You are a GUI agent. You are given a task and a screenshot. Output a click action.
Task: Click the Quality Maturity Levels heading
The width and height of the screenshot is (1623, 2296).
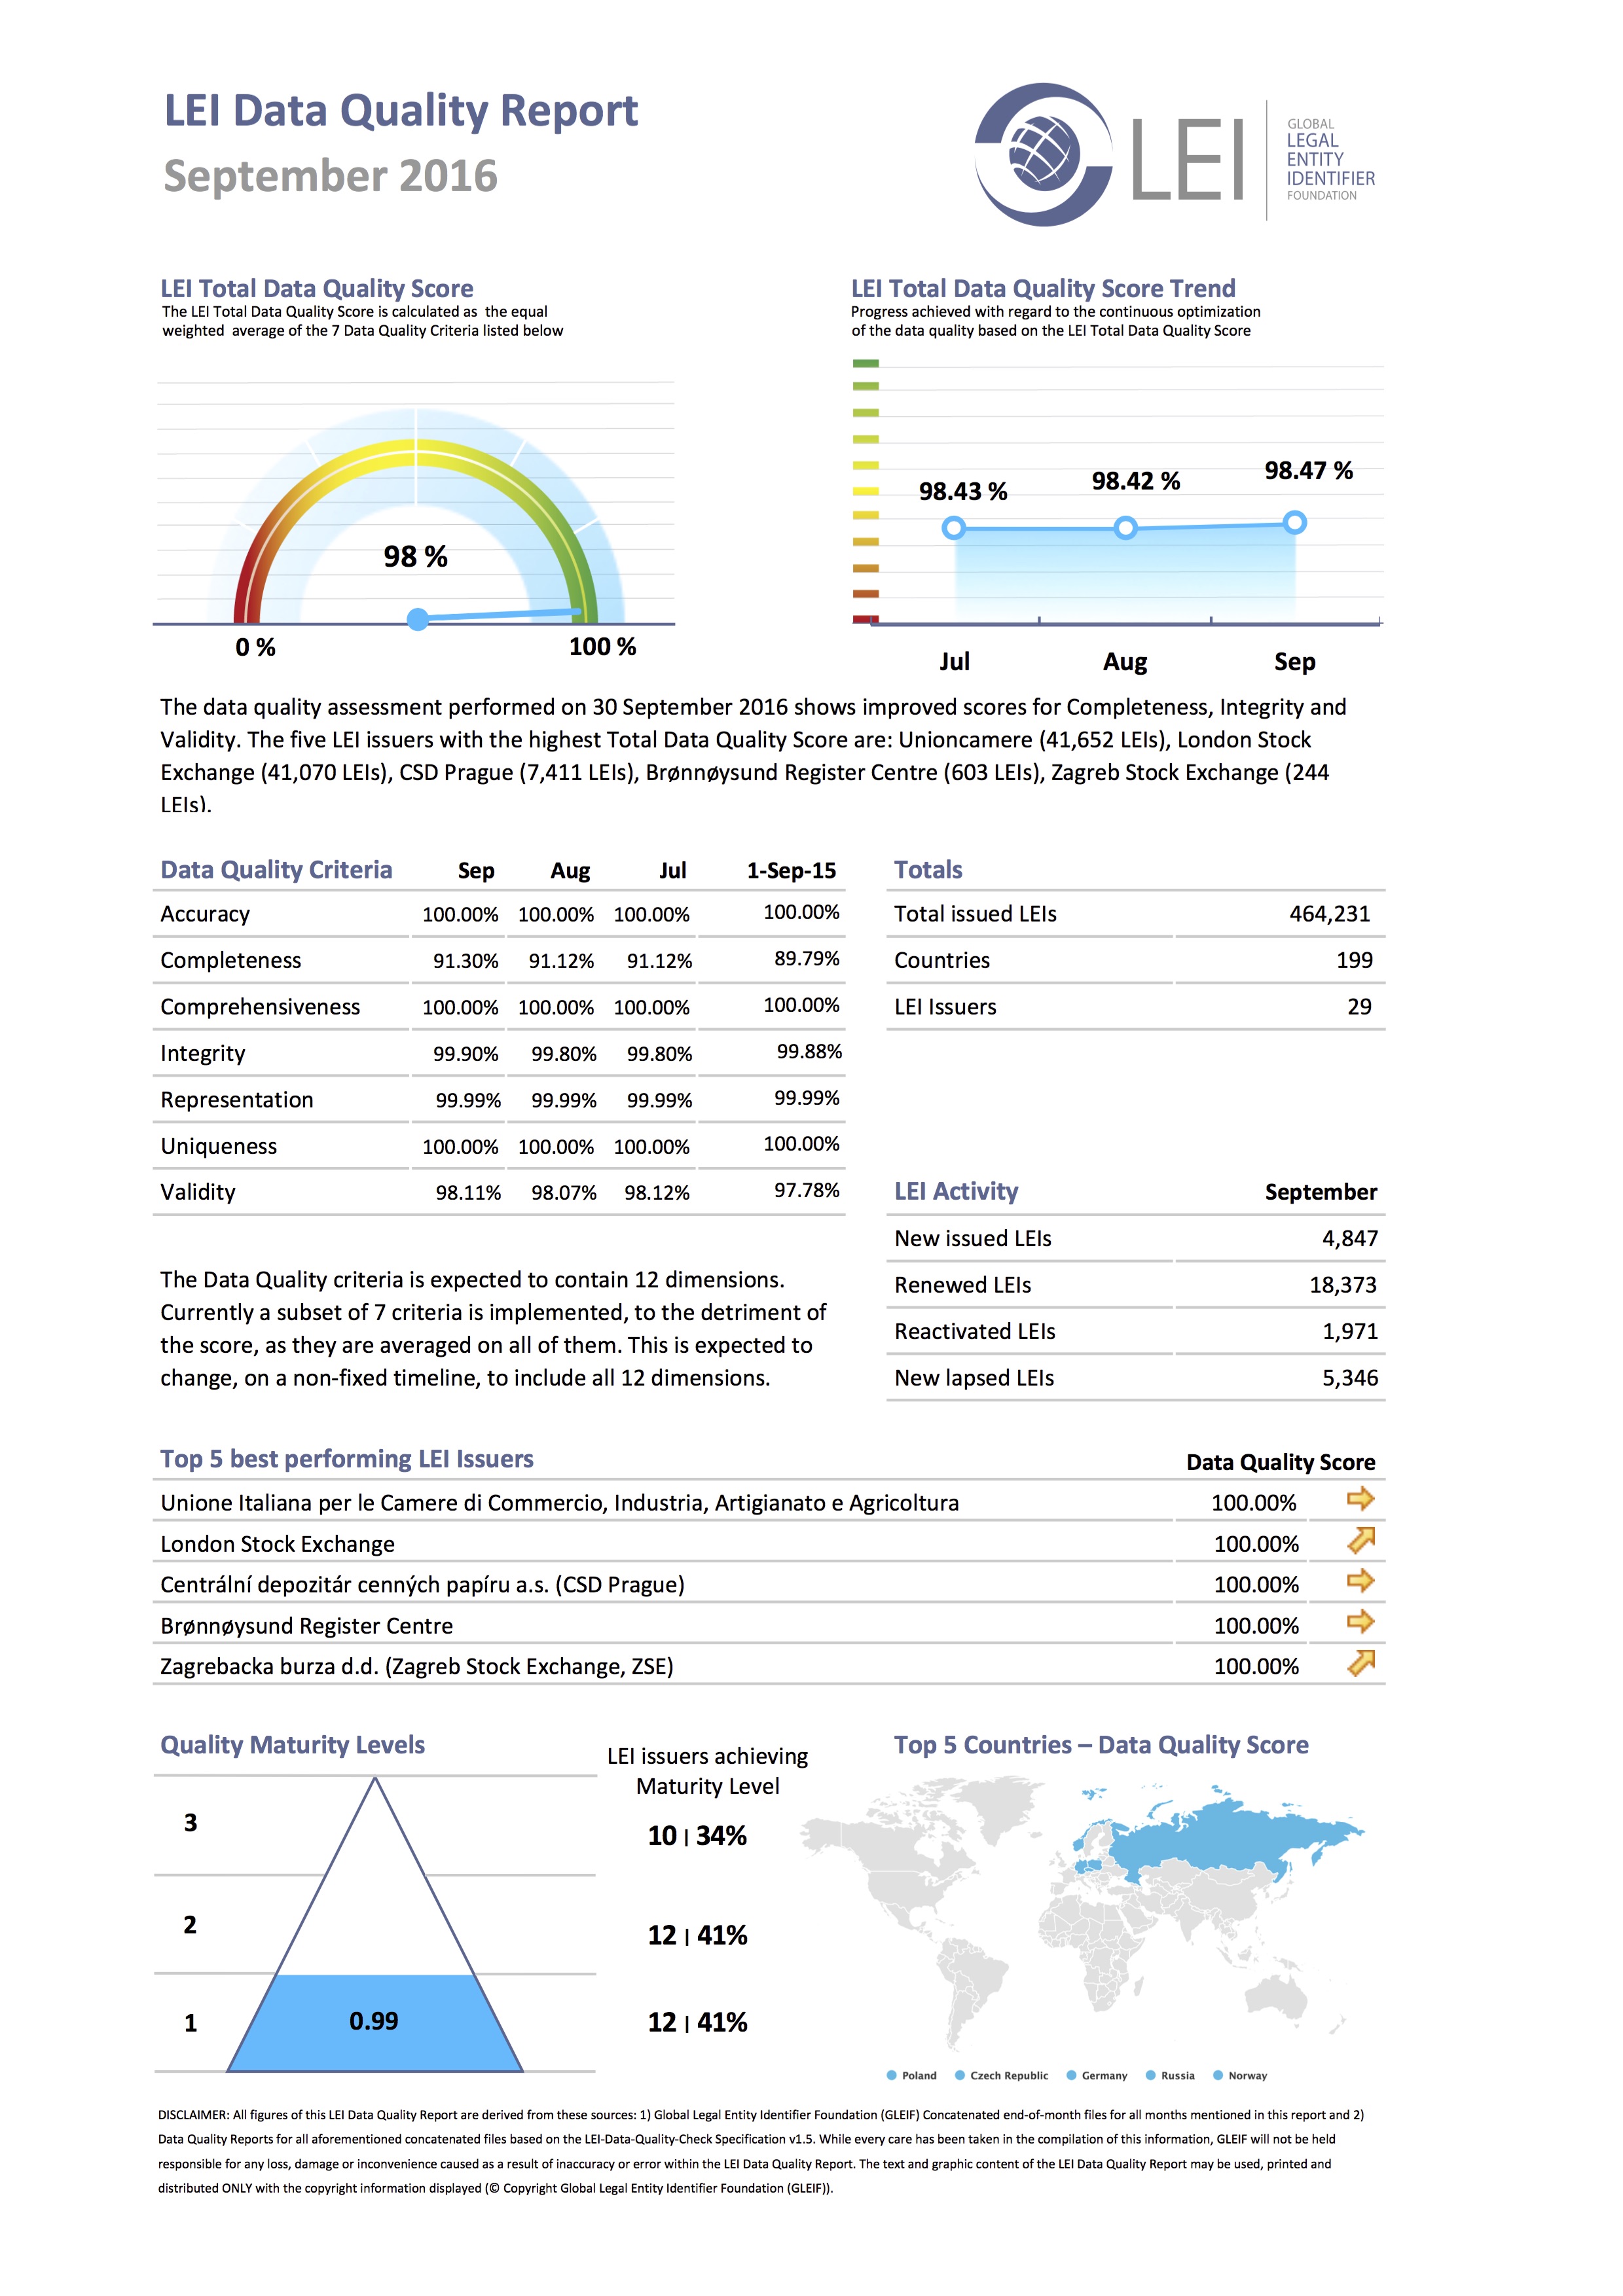(x=292, y=1745)
